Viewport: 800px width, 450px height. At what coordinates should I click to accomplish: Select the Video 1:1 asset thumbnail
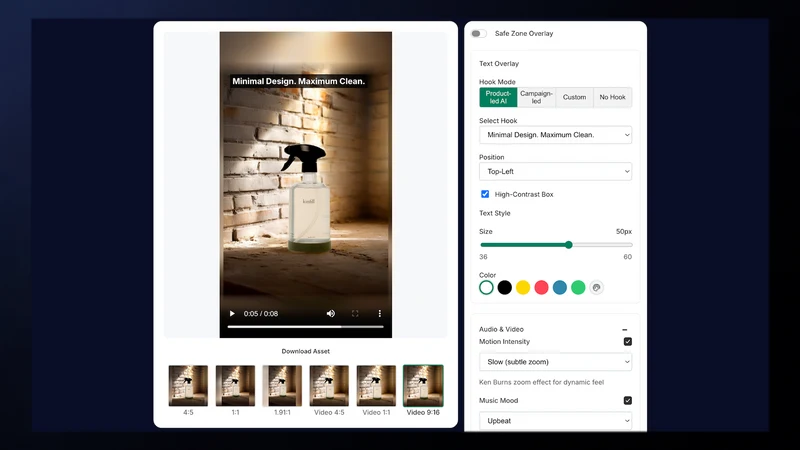tap(376, 386)
